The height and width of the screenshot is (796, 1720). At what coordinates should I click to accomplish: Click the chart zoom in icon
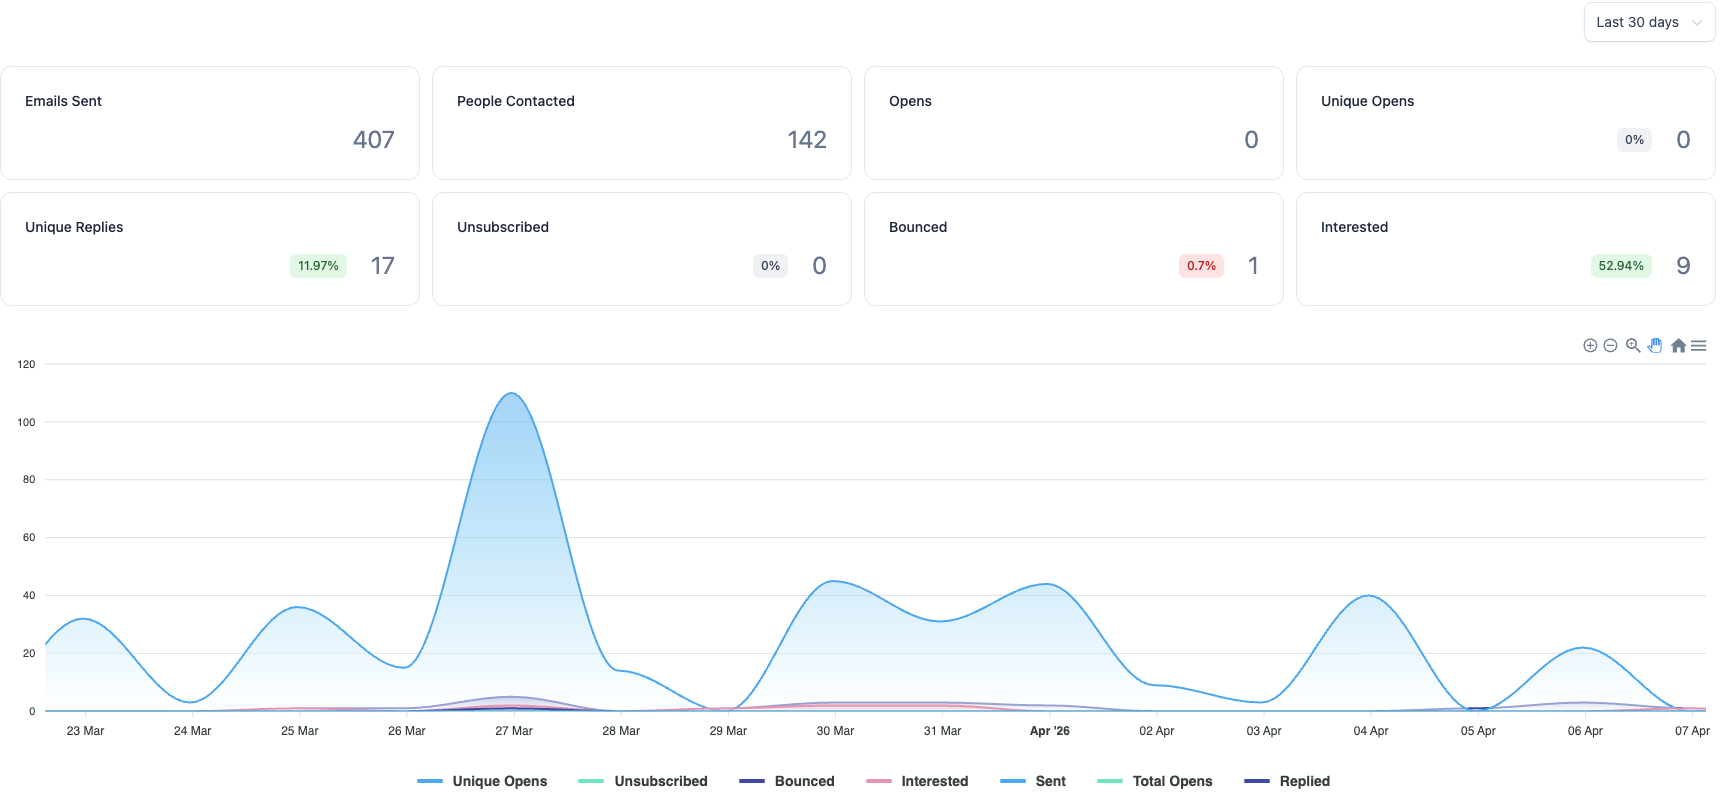pos(1590,346)
